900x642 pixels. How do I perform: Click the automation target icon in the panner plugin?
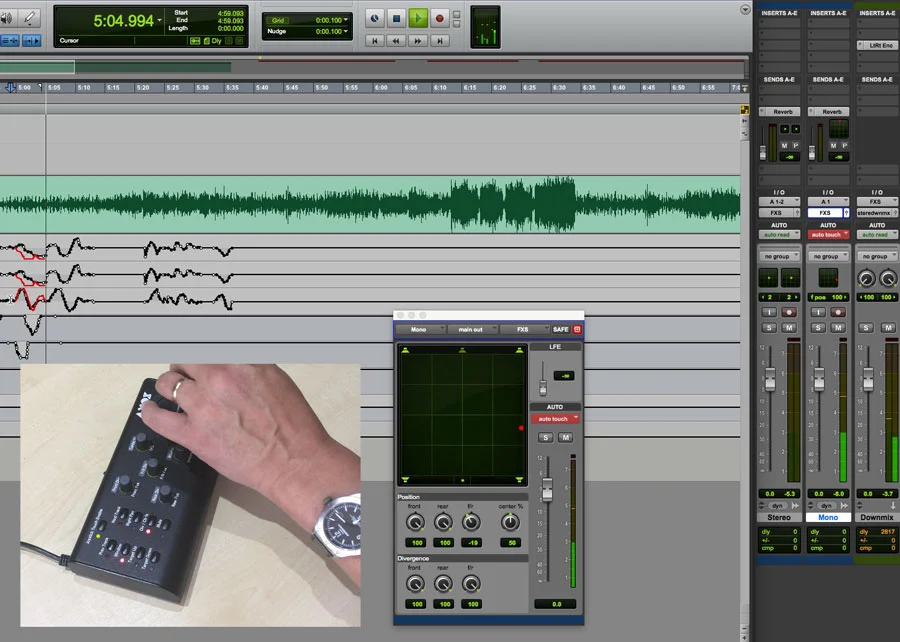click(x=577, y=329)
